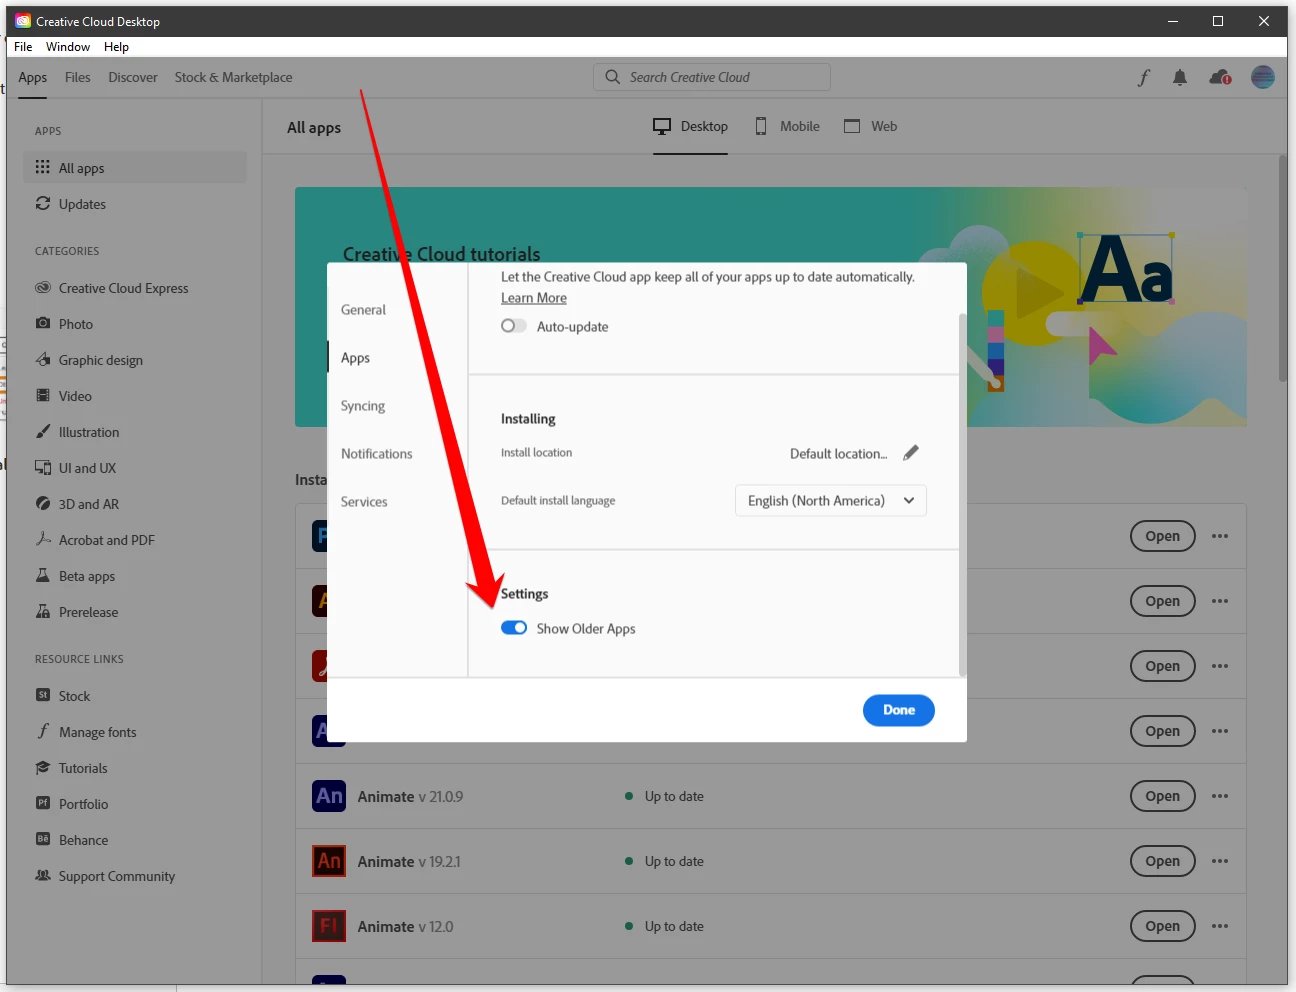Select Creative Cloud Express icon
Image resolution: width=1296 pixels, height=992 pixels.
coord(43,287)
